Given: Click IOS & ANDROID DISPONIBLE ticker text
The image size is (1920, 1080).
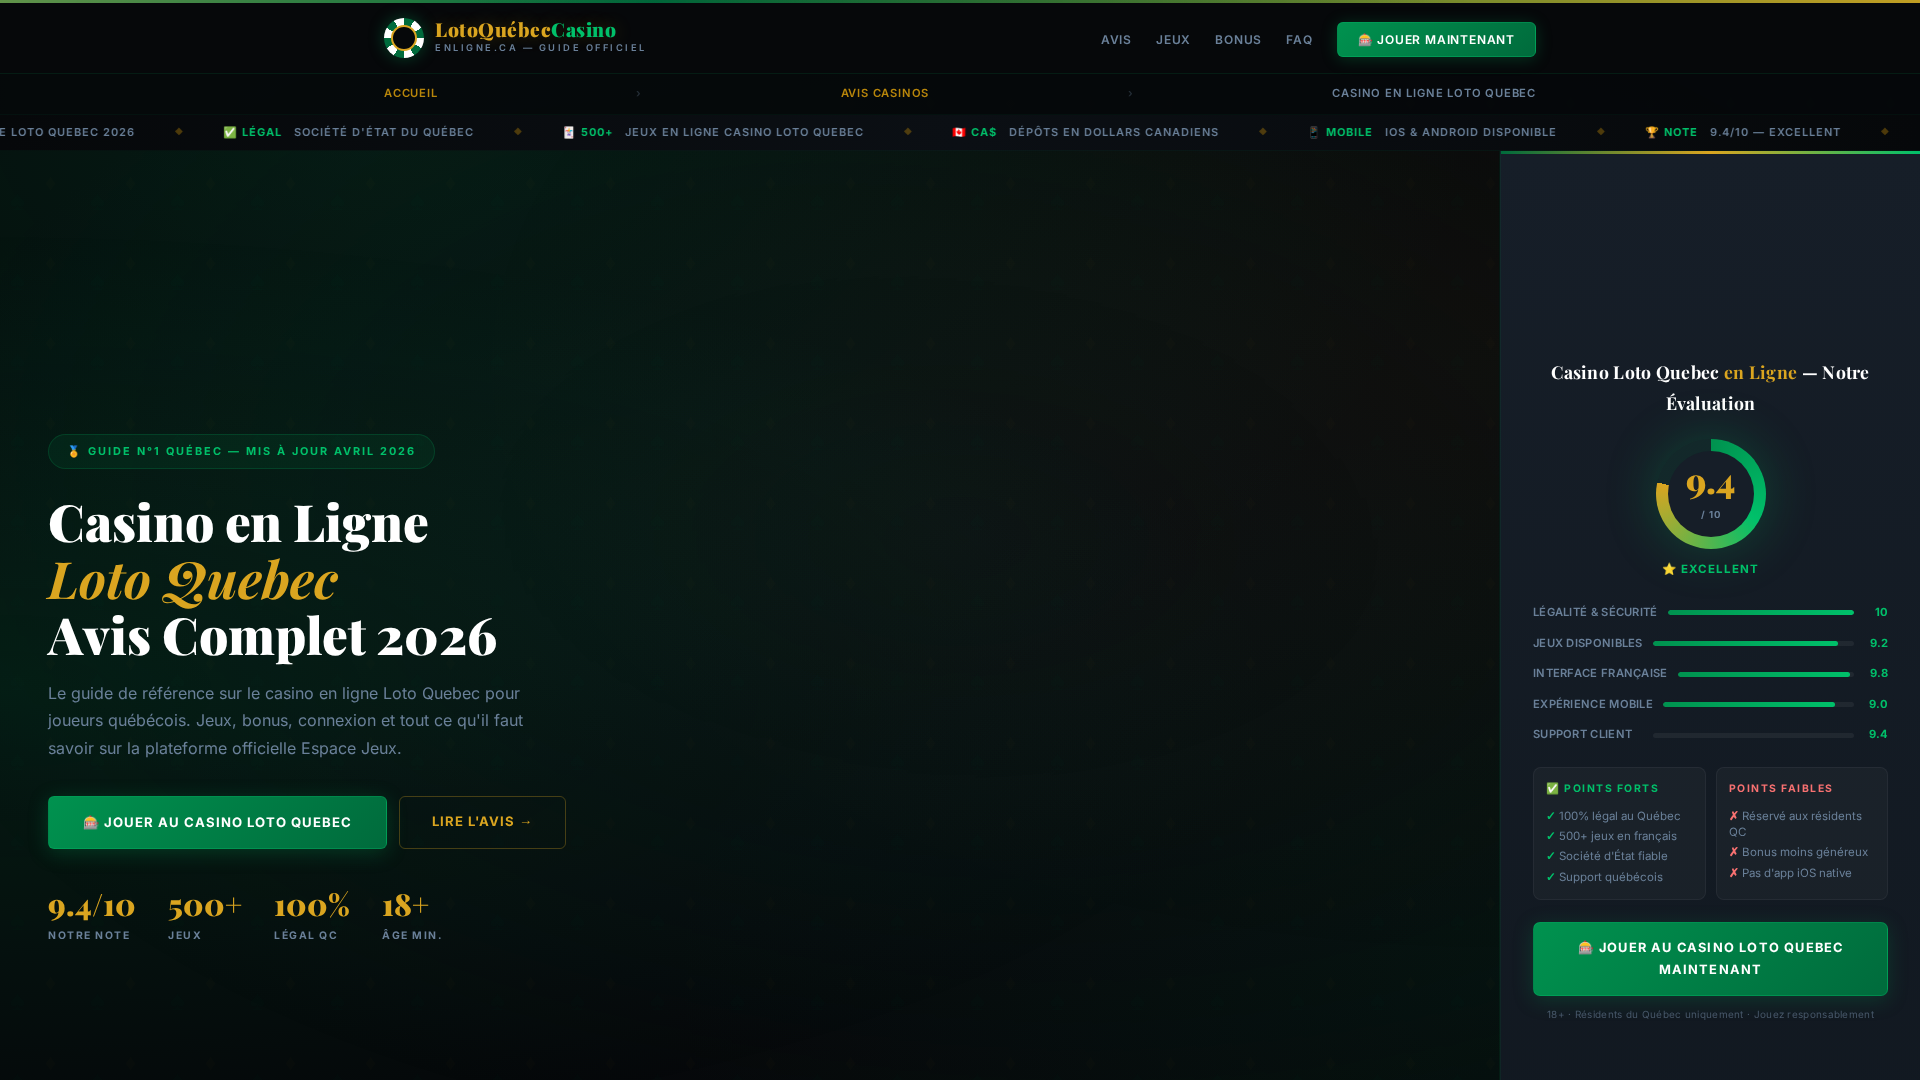Looking at the screenshot, I should tap(1470, 132).
